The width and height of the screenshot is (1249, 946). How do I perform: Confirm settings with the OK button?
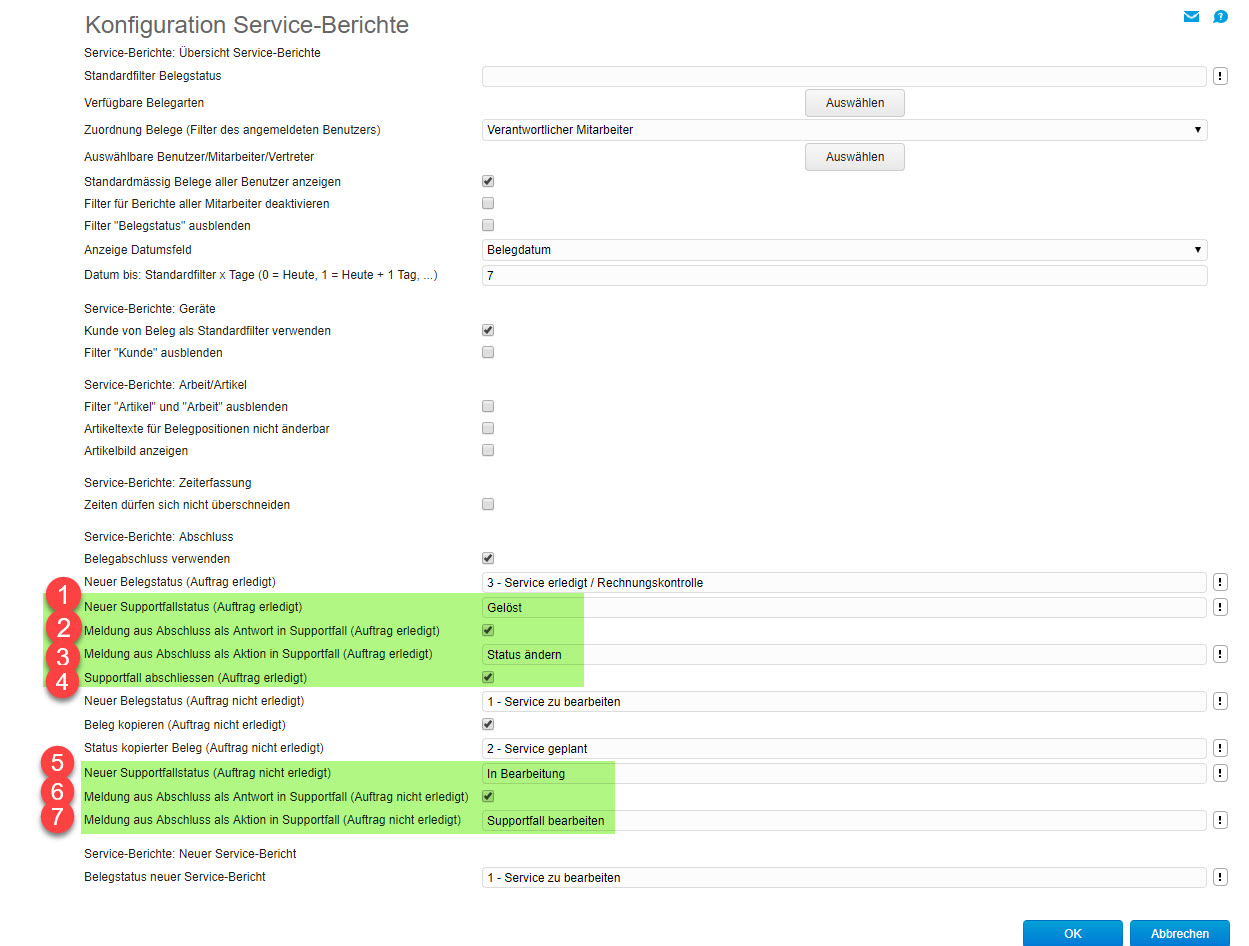click(1072, 933)
